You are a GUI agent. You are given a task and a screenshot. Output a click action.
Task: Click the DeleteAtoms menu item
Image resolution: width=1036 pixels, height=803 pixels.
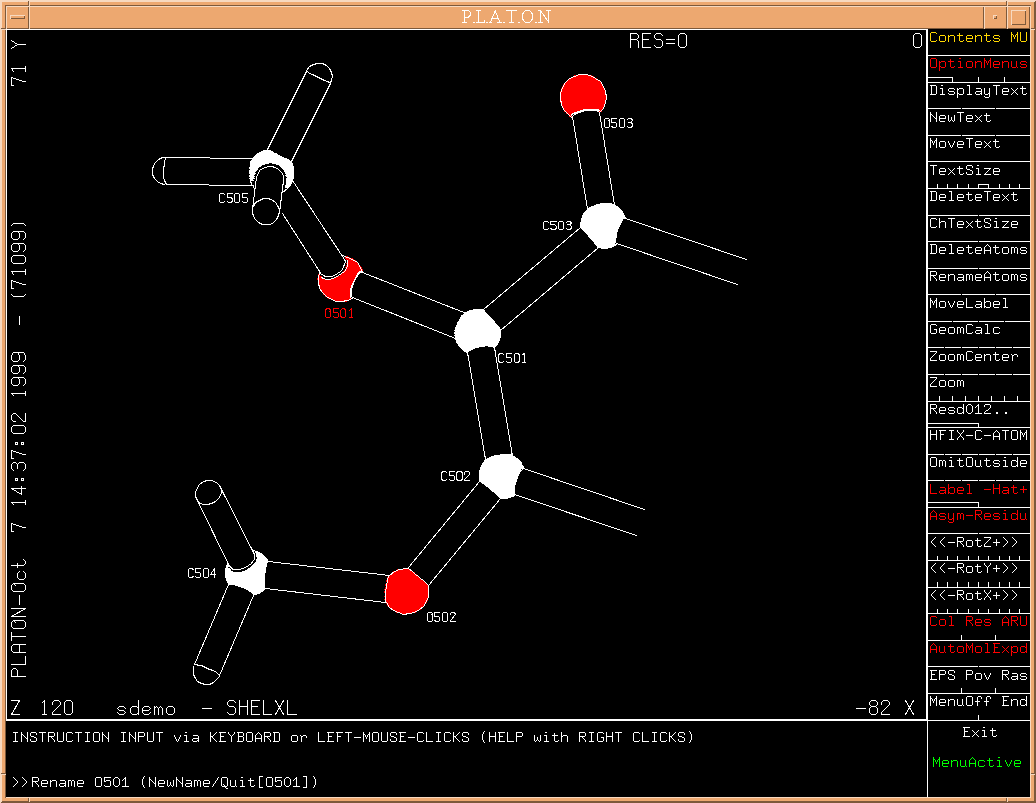pos(977,250)
